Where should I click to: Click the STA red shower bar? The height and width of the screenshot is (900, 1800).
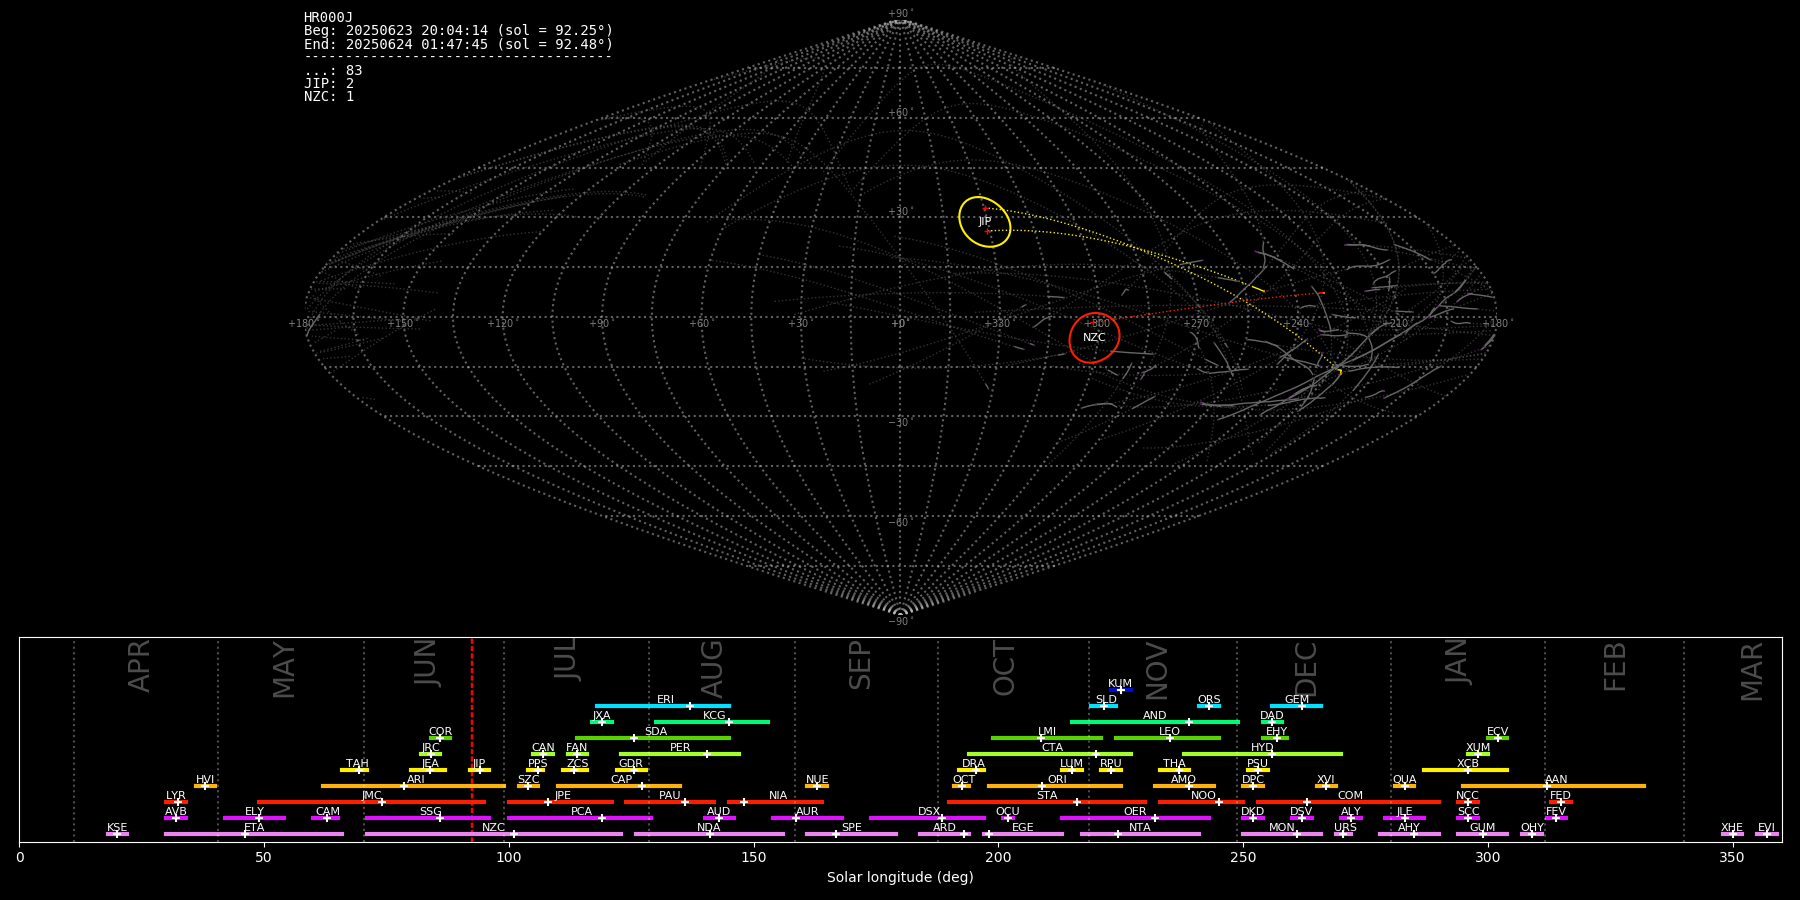click(x=1047, y=802)
